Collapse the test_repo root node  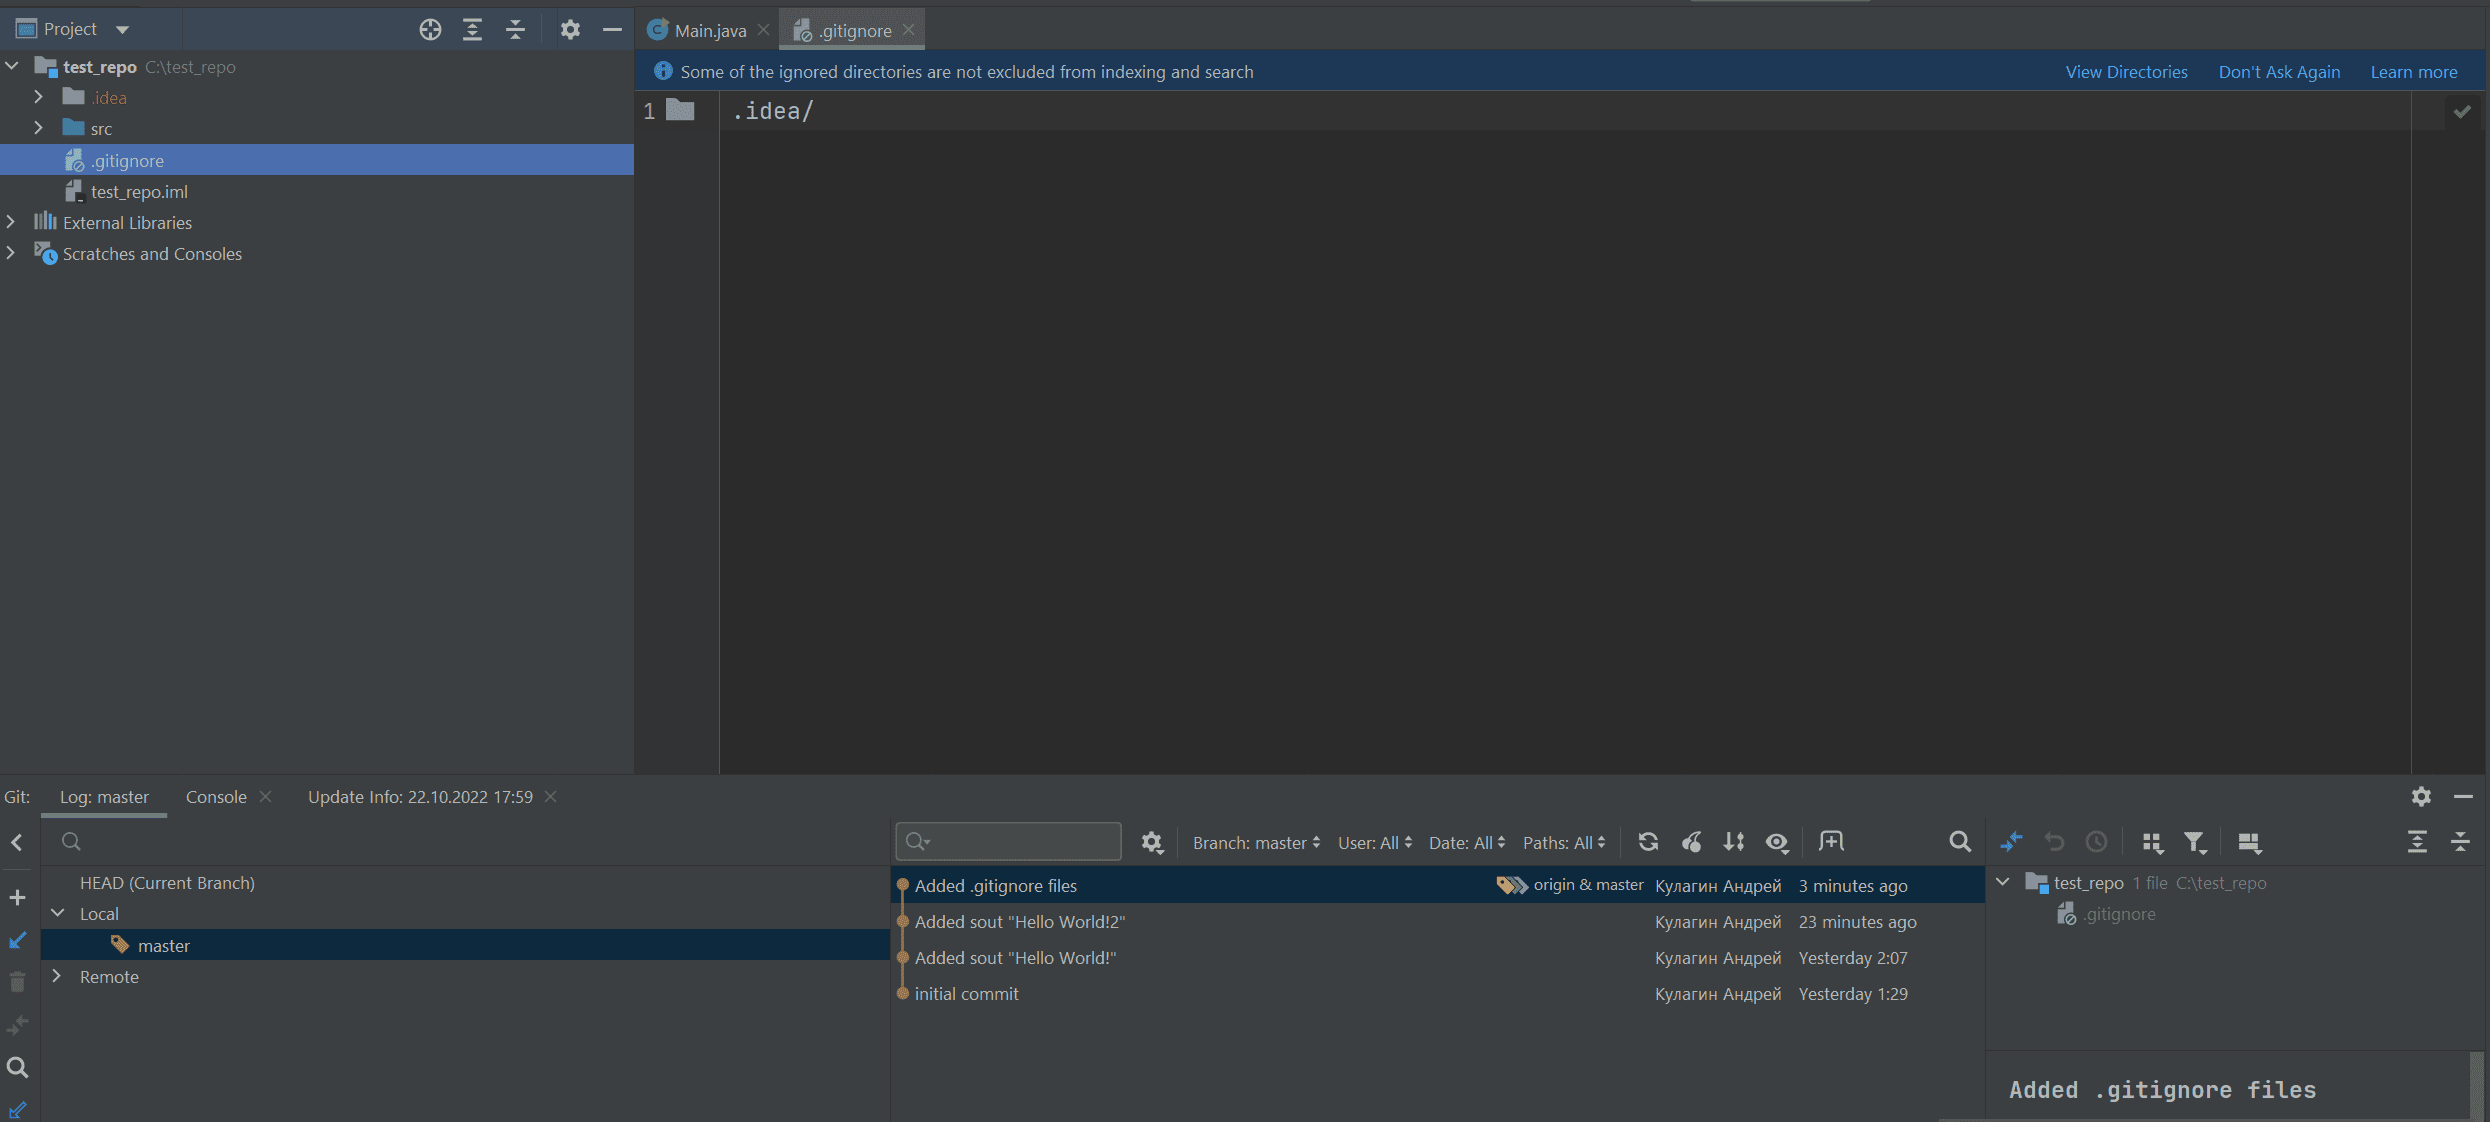point(12,66)
